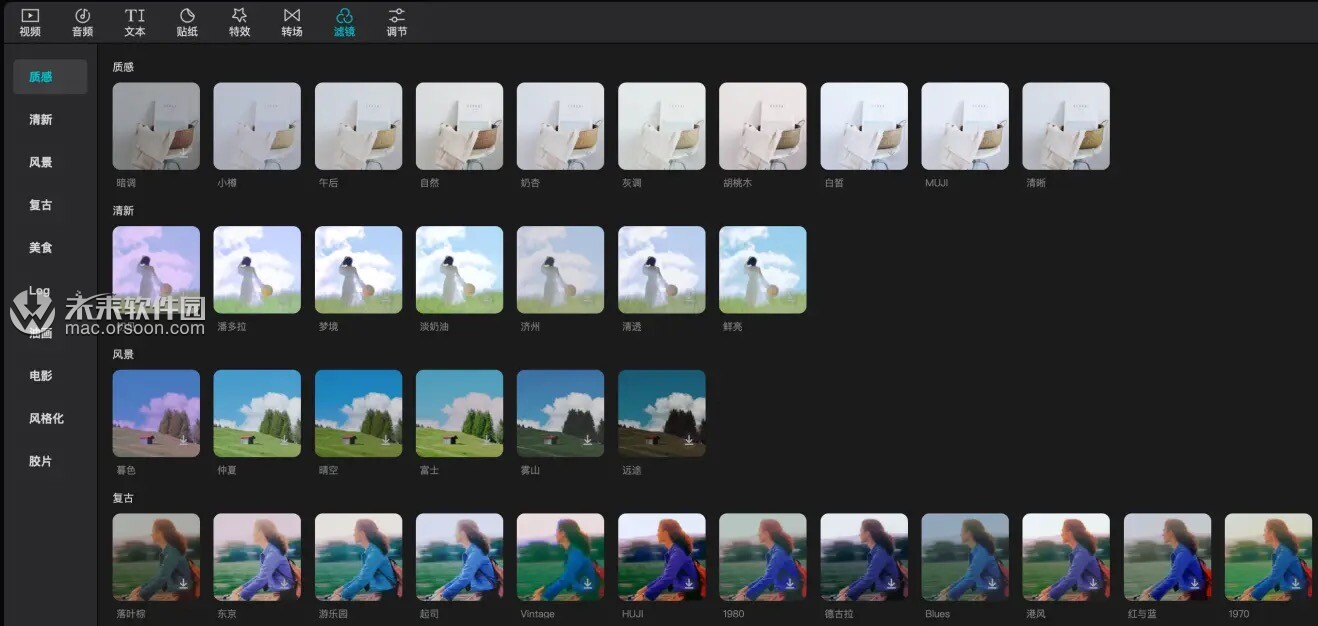Apply the Vintage retro filter thumbnail
Viewport: 1318px width, 626px height.
point(560,557)
